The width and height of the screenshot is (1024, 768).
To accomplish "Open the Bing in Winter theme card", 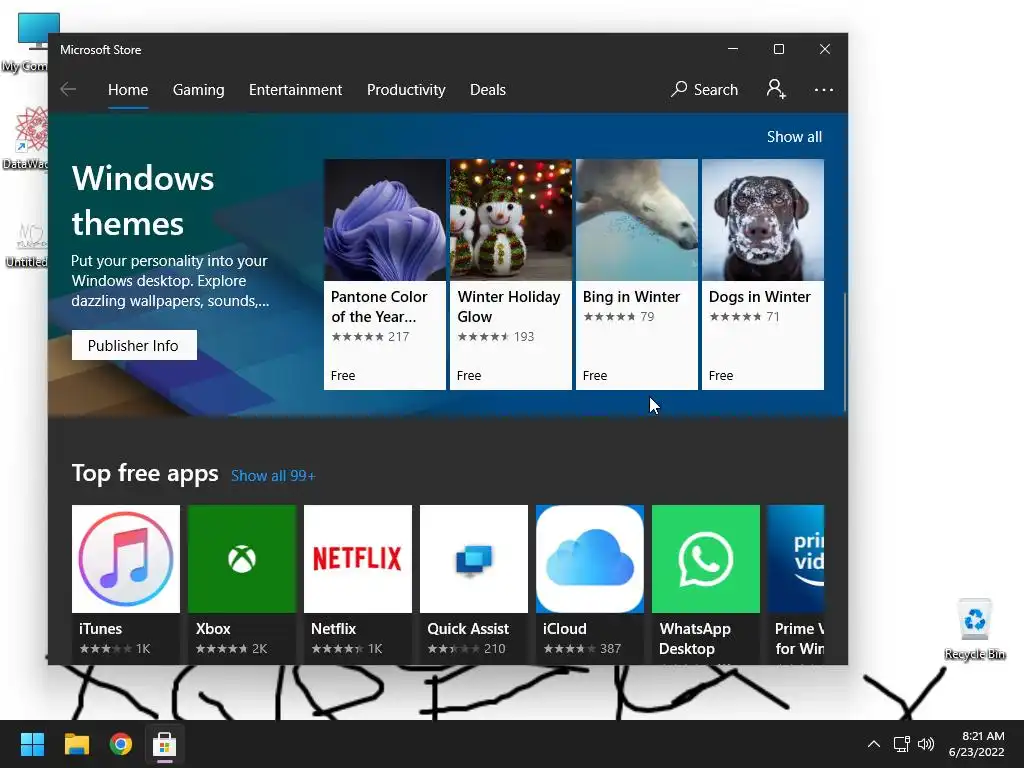I will pyautogui.click(x=637, y=274).
